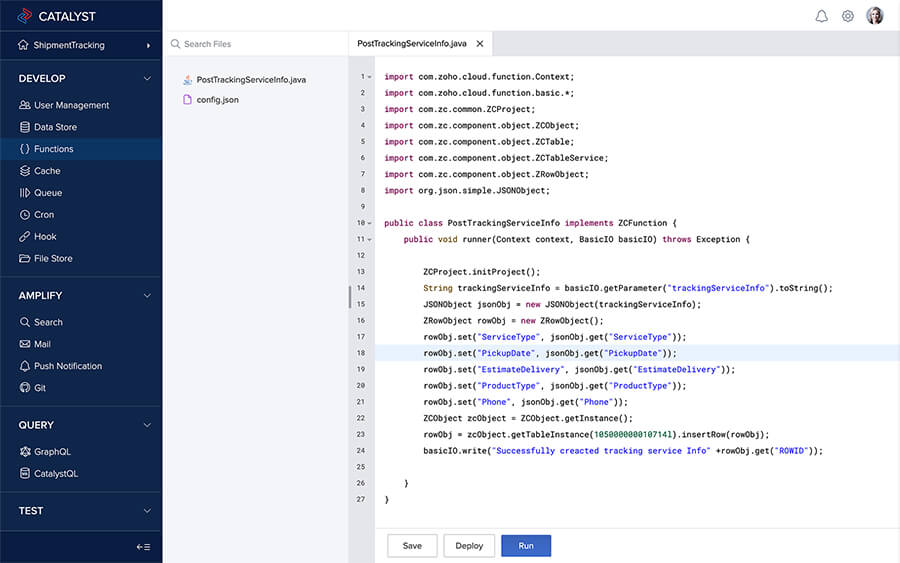Click file icon for config.json
Screen dimensions: 900x563
tap(187, 99)
